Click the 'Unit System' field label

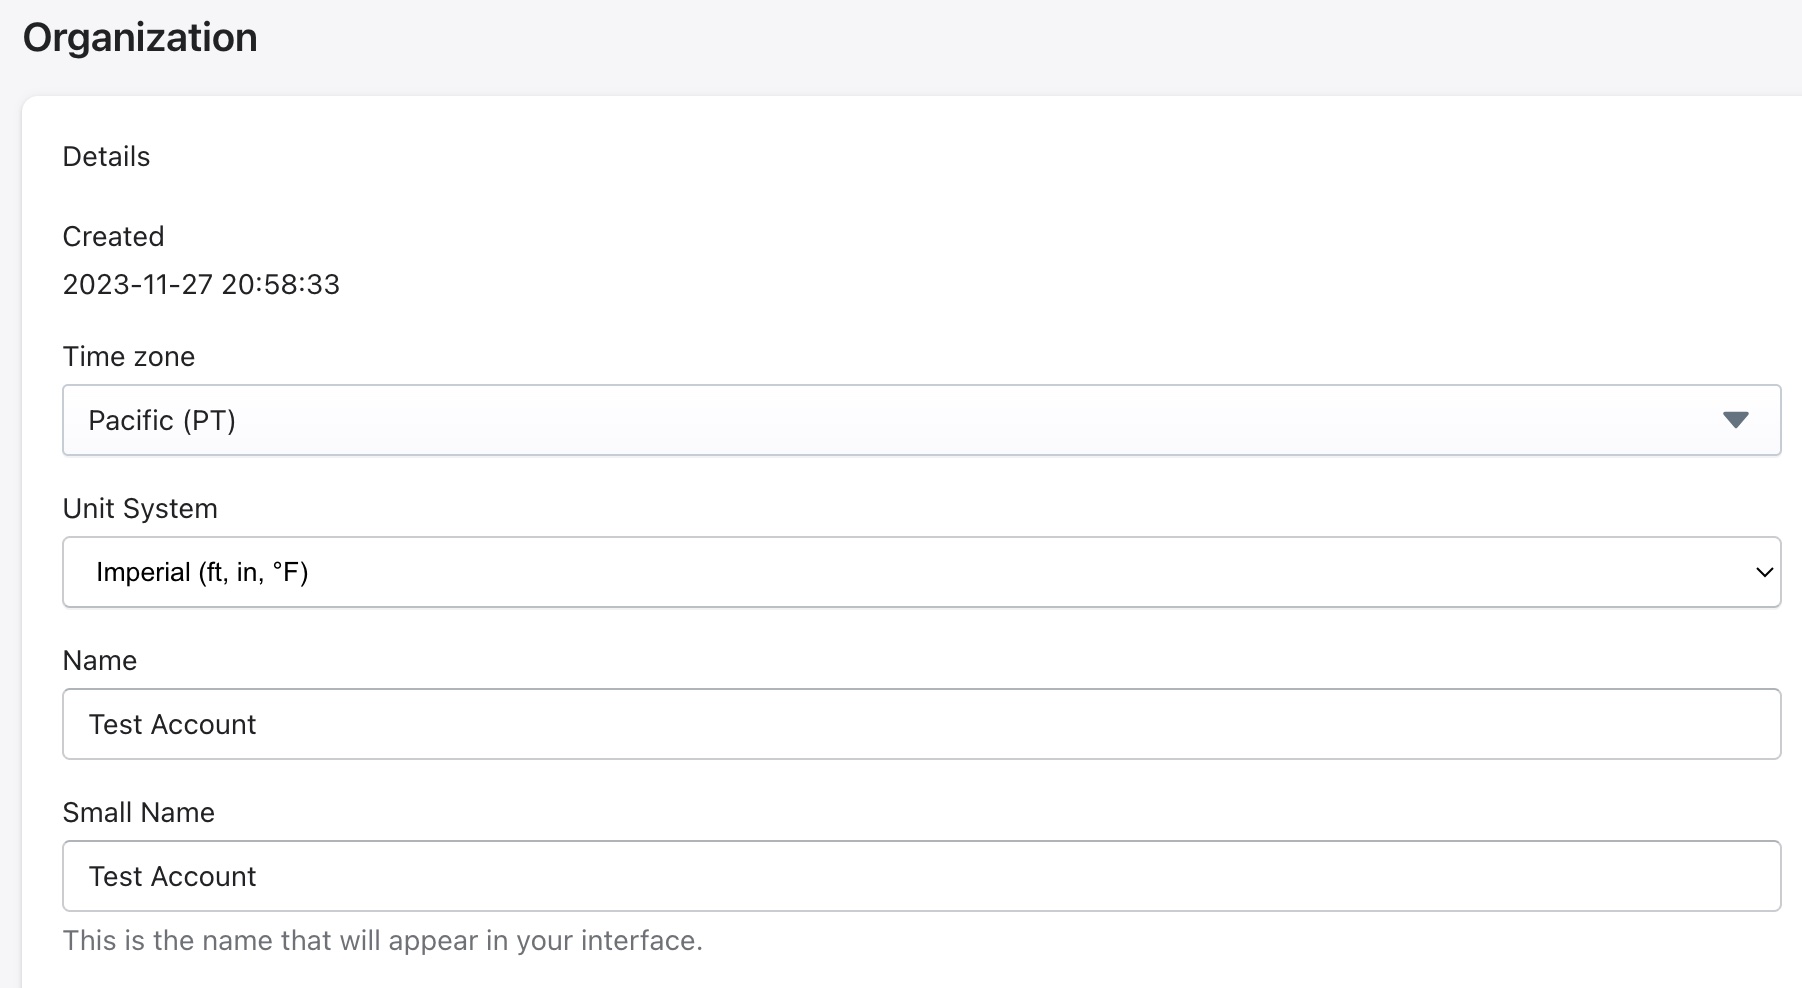click(140, 508)
